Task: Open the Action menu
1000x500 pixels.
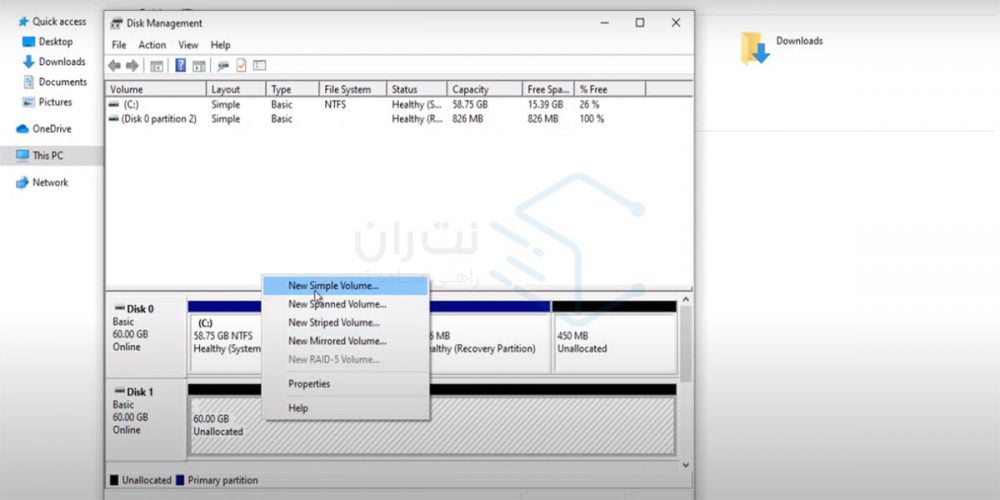Action: [x=152, y=45]
